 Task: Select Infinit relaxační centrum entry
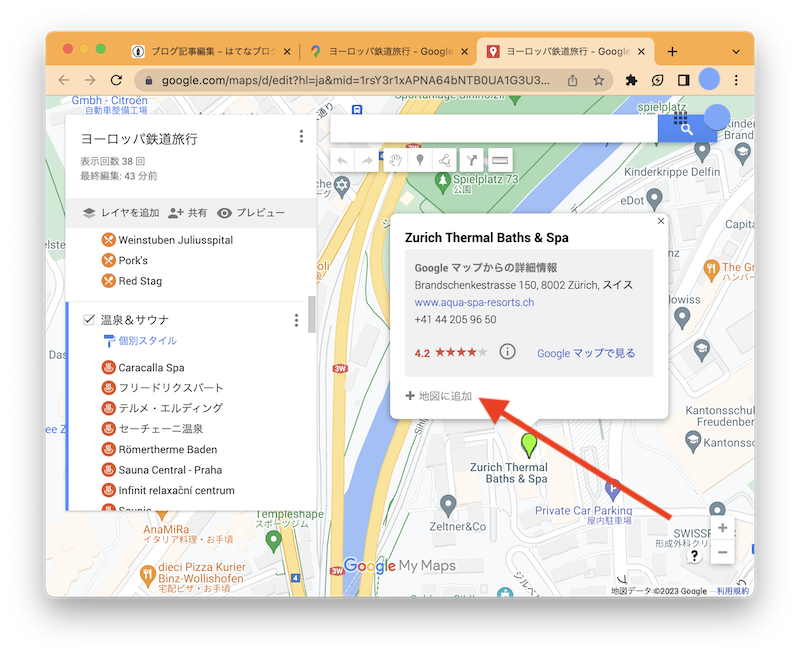(x=177, y=490)
